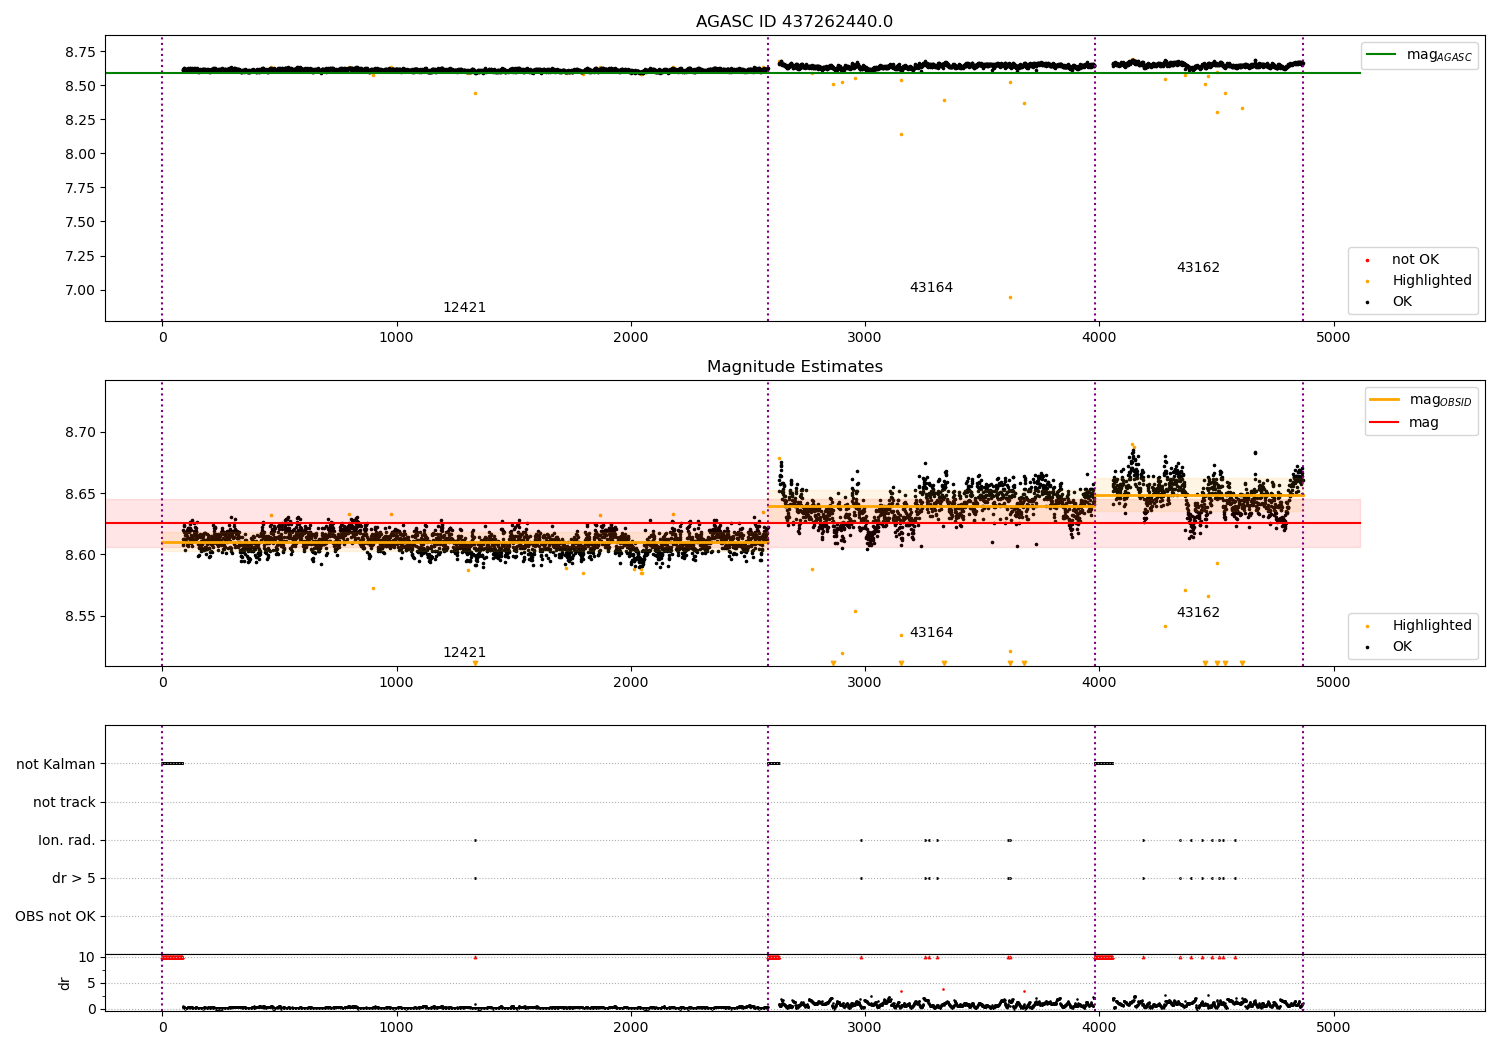The height and width of the screenshot is (1050, 1500).
Task: Click the 8.75 tick on top plot
Action: point(78,52)
